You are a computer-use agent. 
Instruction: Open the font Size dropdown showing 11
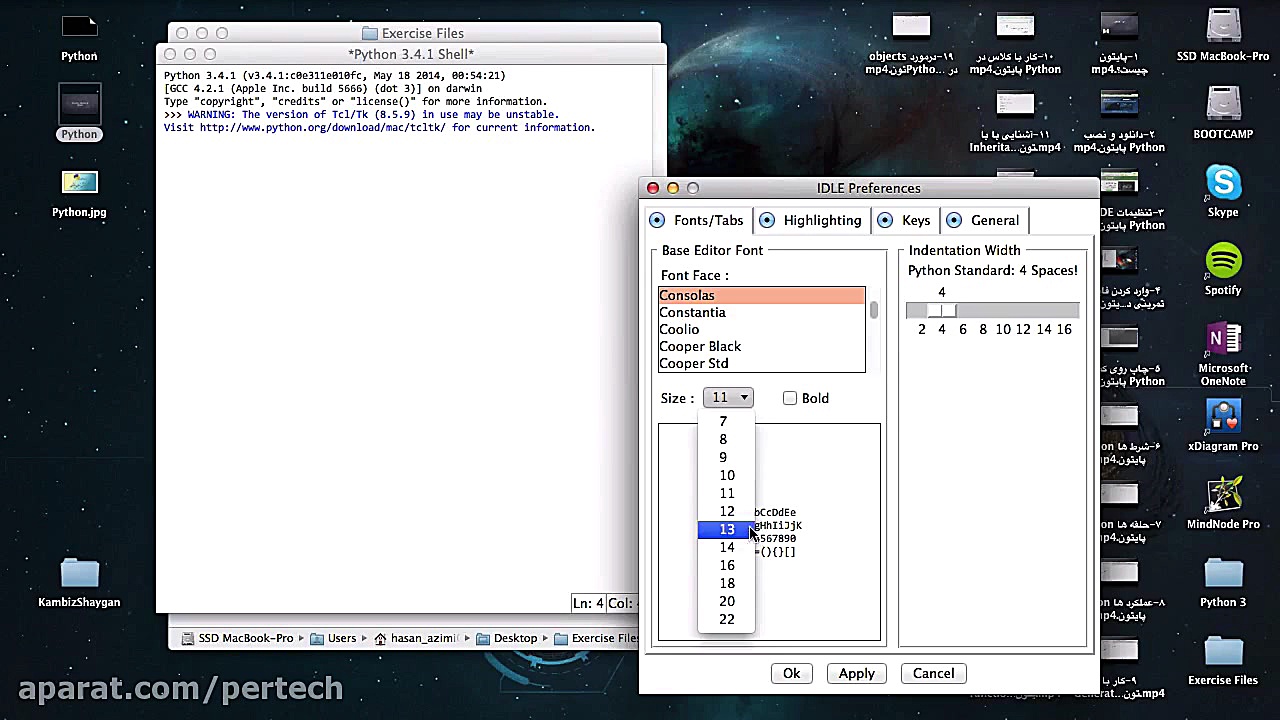click(728, 398)
